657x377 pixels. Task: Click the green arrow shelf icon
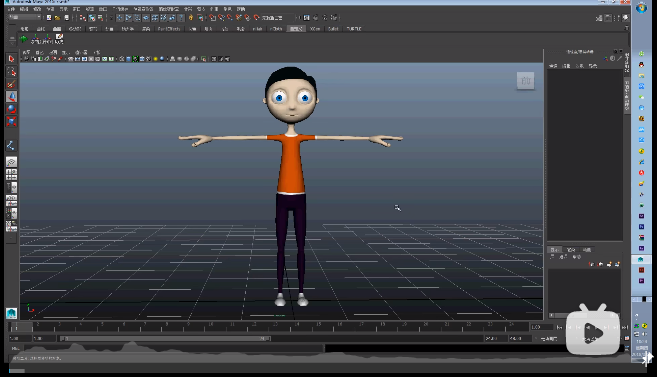(24, 39)
